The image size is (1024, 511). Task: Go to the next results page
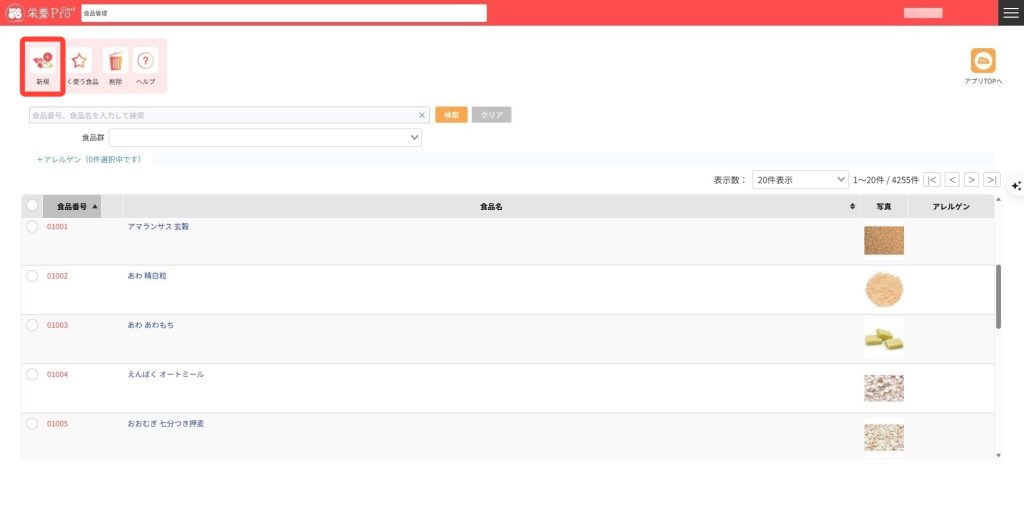click(971, 180)
